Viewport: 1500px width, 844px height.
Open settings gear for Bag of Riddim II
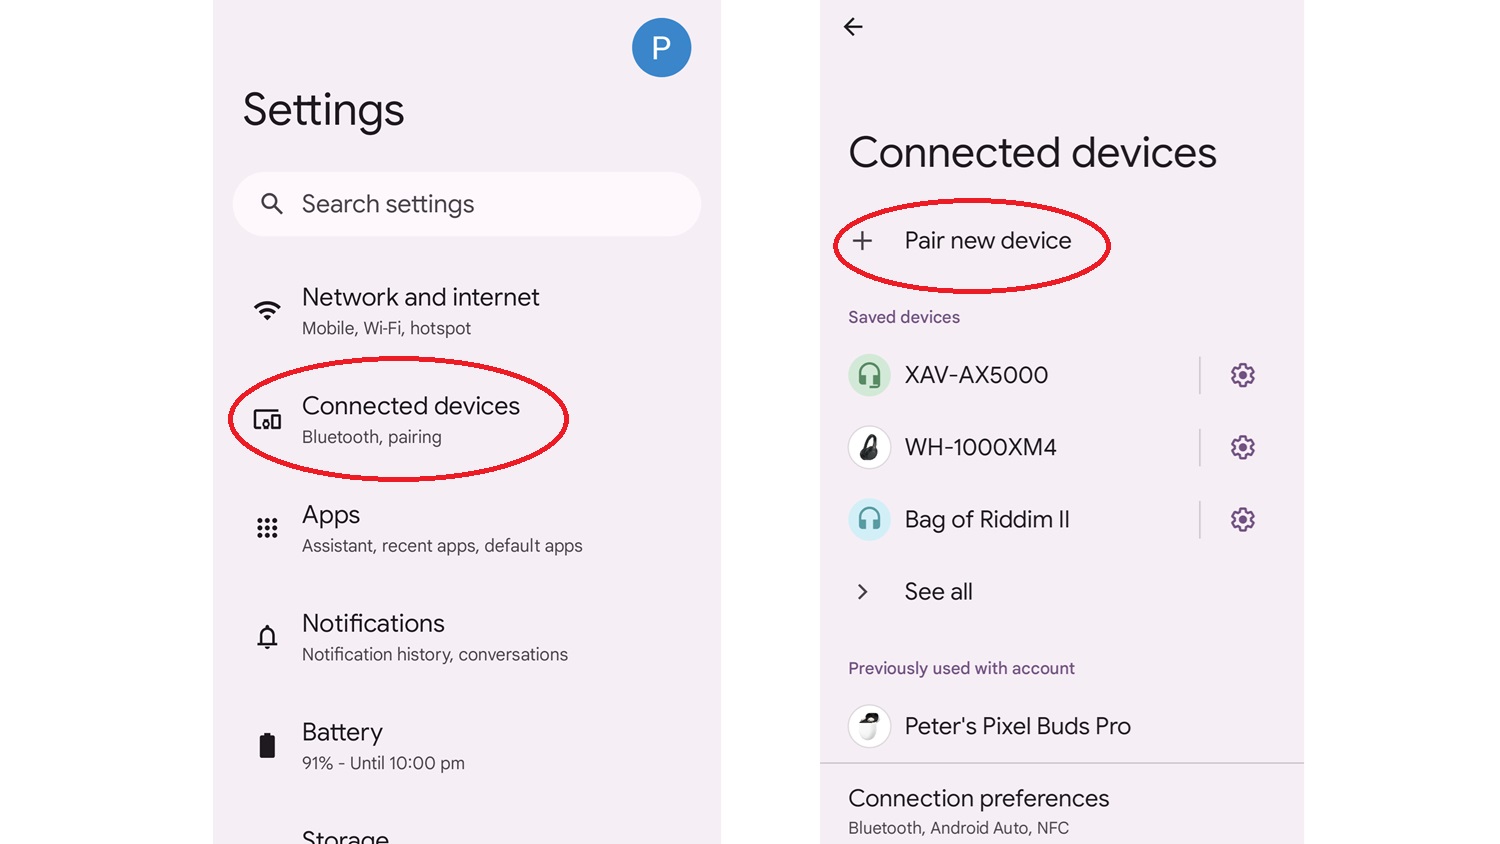1242,519
